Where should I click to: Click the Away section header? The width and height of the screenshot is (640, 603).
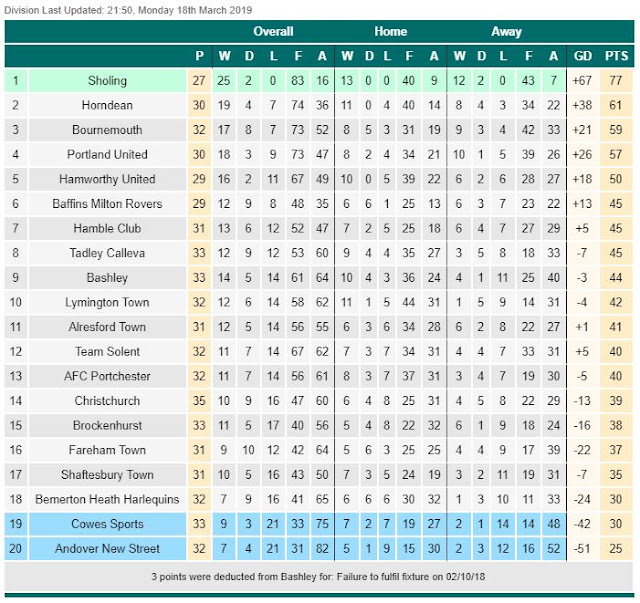(506, 31)
